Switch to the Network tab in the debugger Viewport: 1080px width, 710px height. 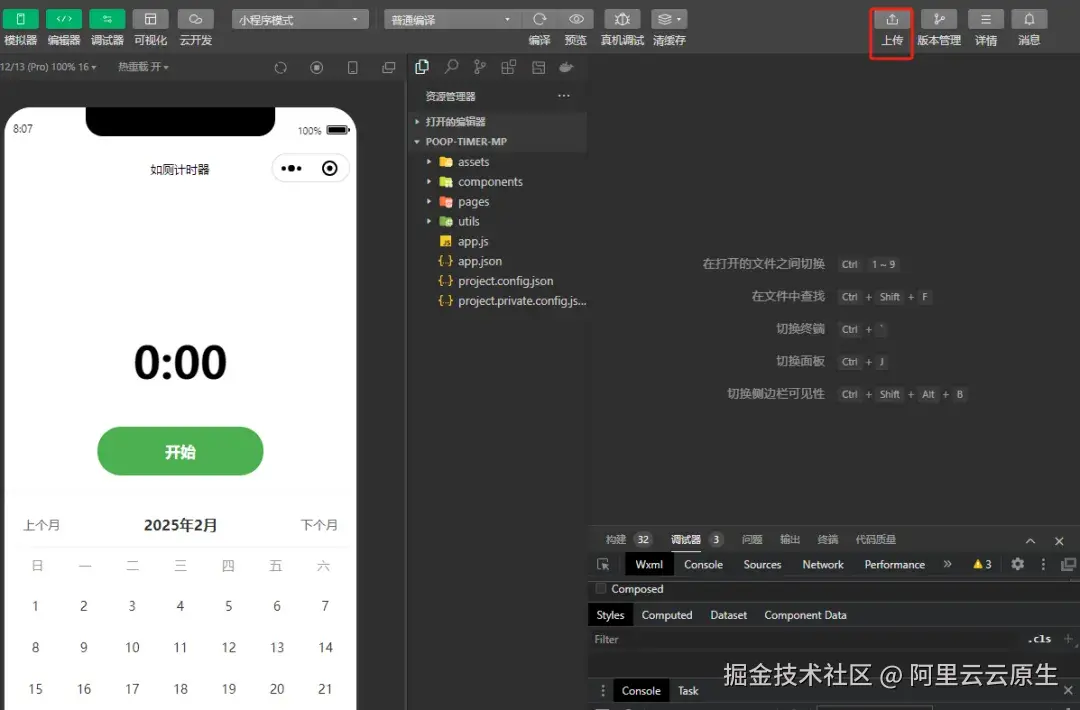point(821,564)
